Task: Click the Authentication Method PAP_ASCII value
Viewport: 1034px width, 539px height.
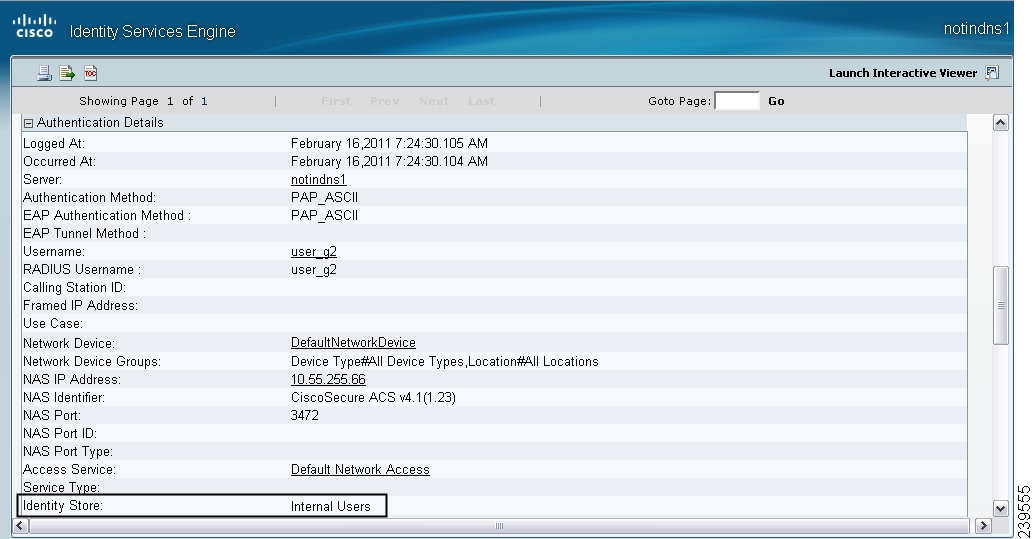Action: 324,197
